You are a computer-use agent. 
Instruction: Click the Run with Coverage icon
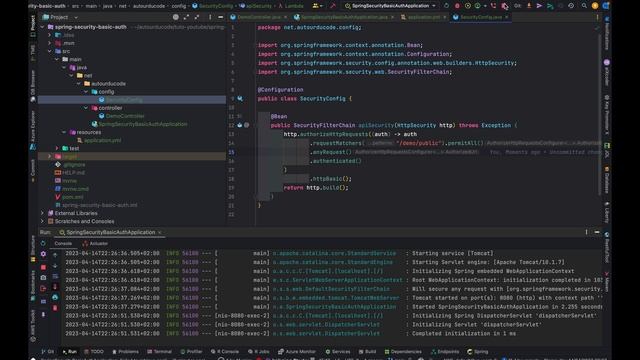[x=468, y=6]
